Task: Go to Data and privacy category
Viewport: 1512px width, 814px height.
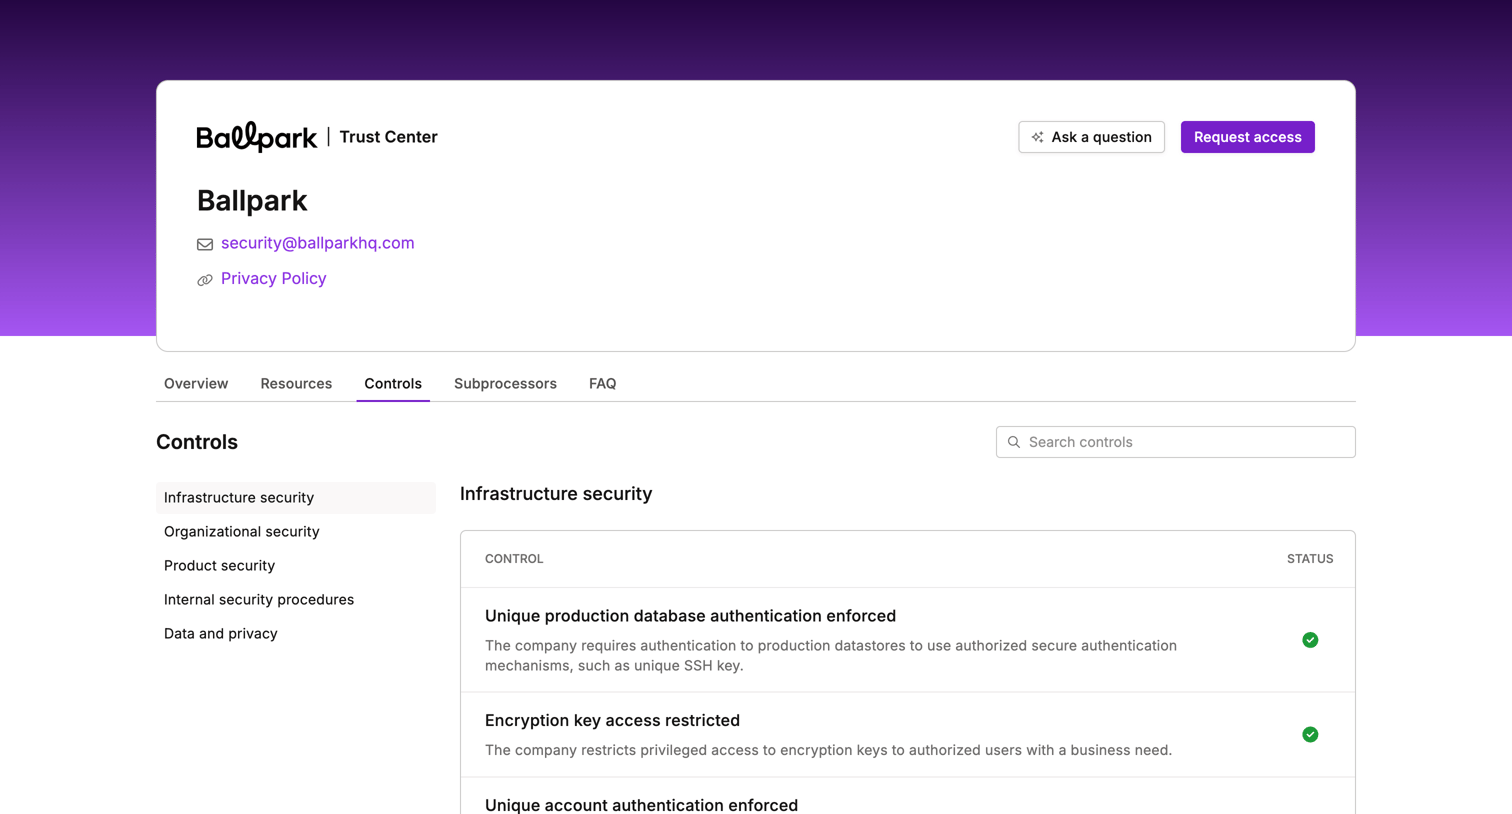Action: coord(296,634)
